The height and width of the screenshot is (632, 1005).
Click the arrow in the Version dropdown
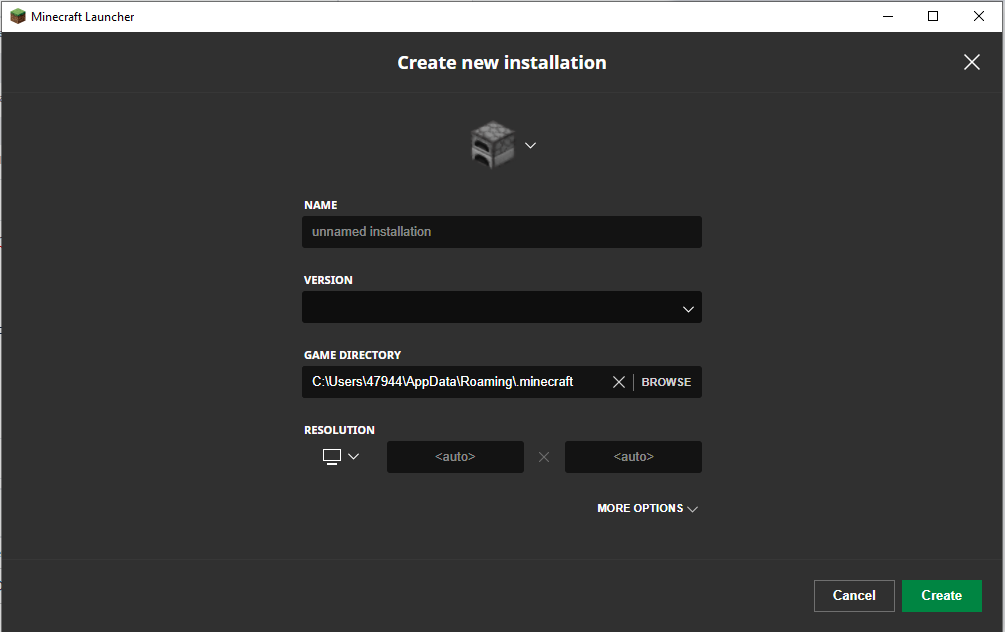(688, 309)
